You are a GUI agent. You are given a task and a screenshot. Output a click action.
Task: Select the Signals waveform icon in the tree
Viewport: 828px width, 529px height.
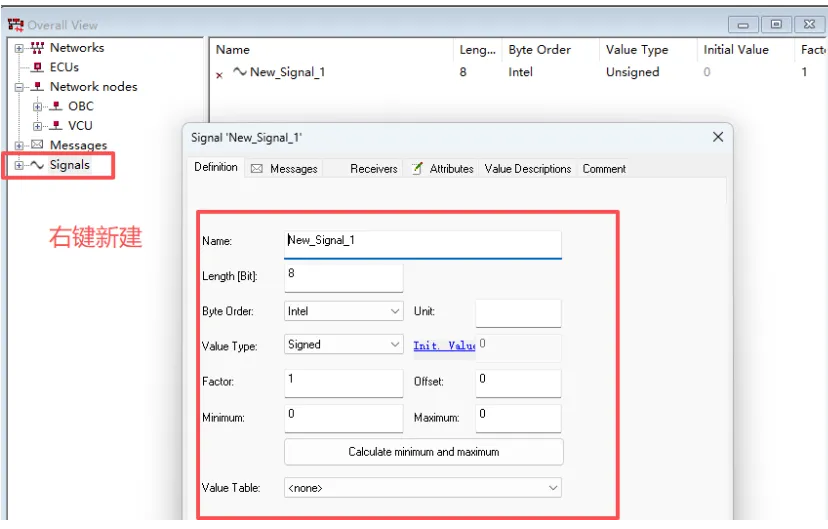(37, 165)
